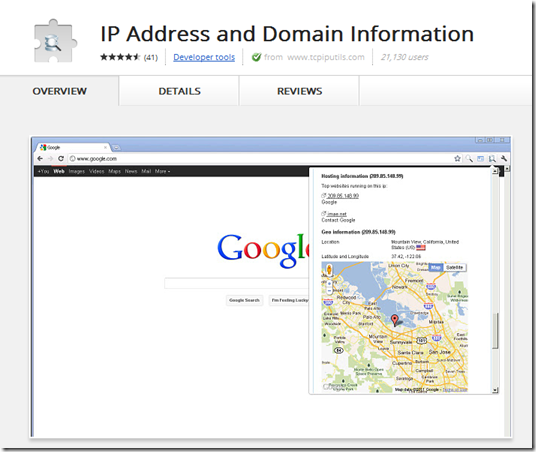Select the OVERVIEW tab
This screenshot has height=452, width=536.
(x=59, y=91)
